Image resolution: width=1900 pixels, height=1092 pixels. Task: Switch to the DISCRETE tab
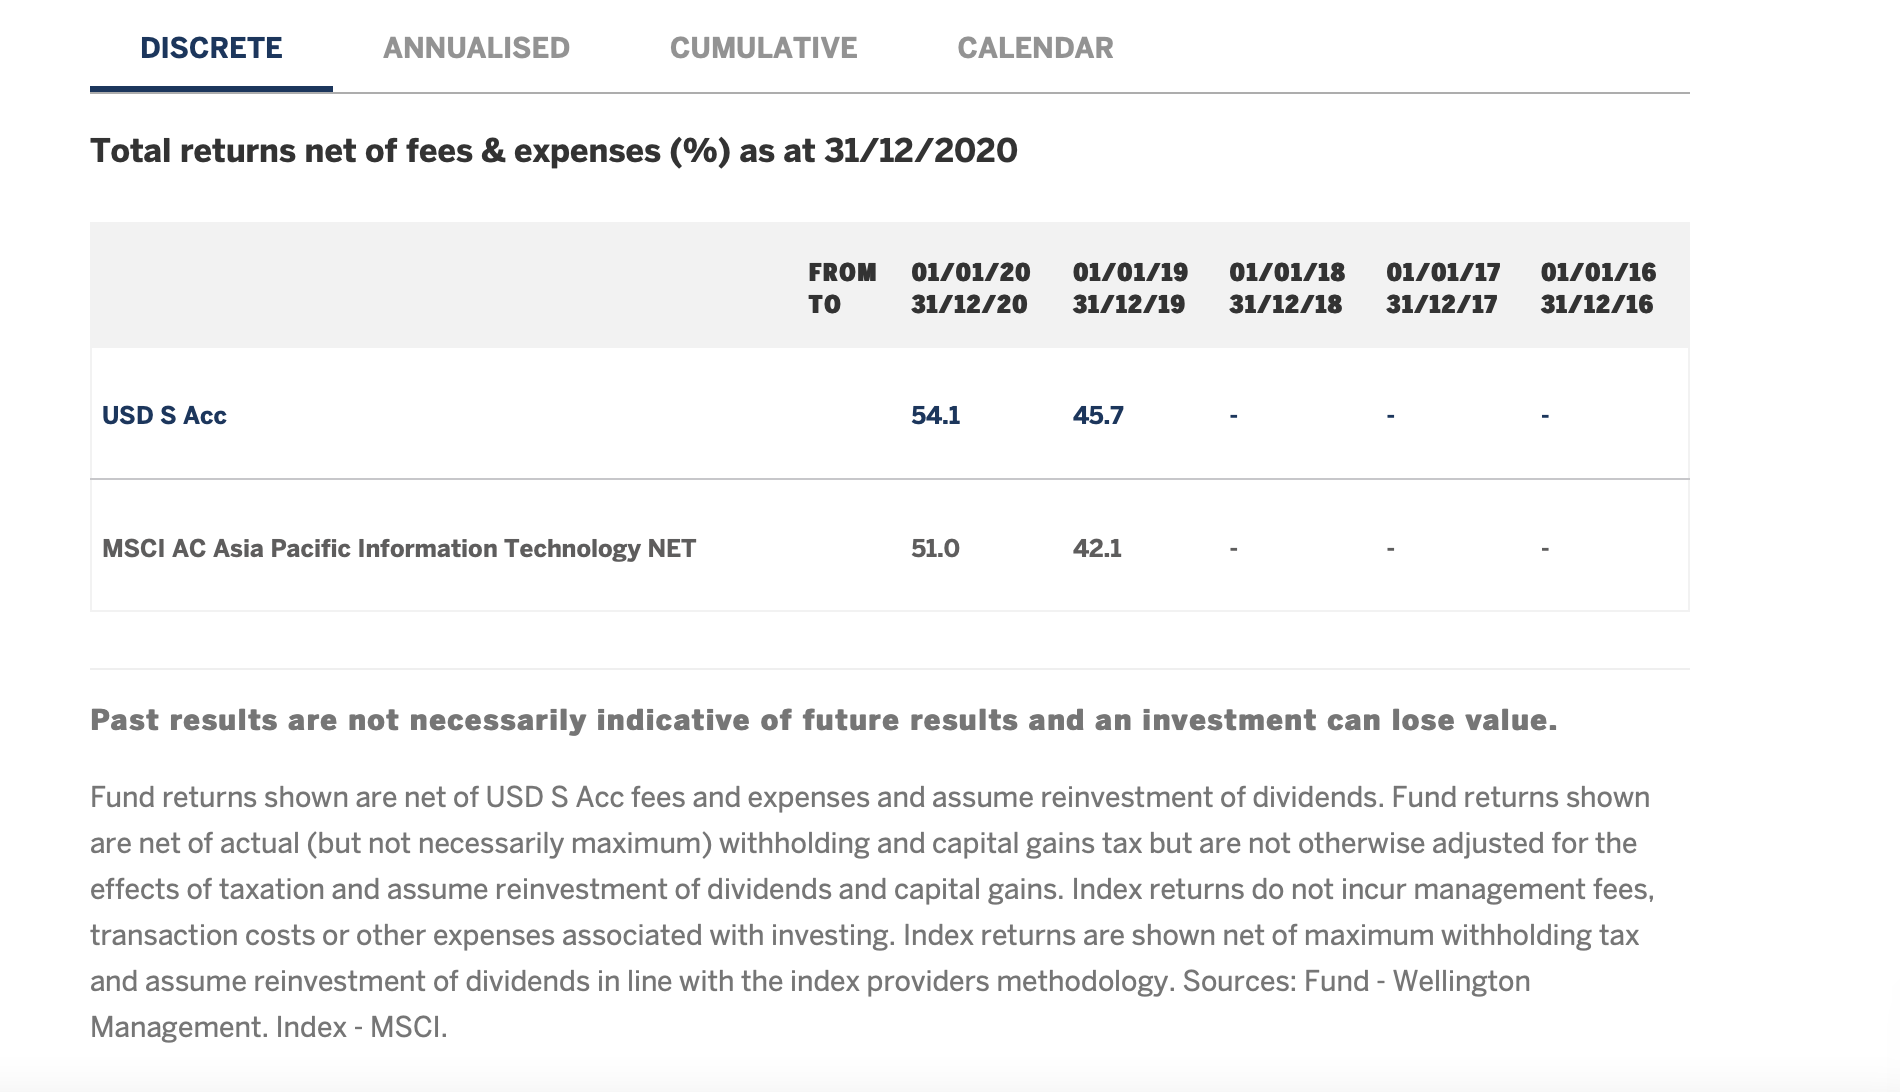click(211, 48)
